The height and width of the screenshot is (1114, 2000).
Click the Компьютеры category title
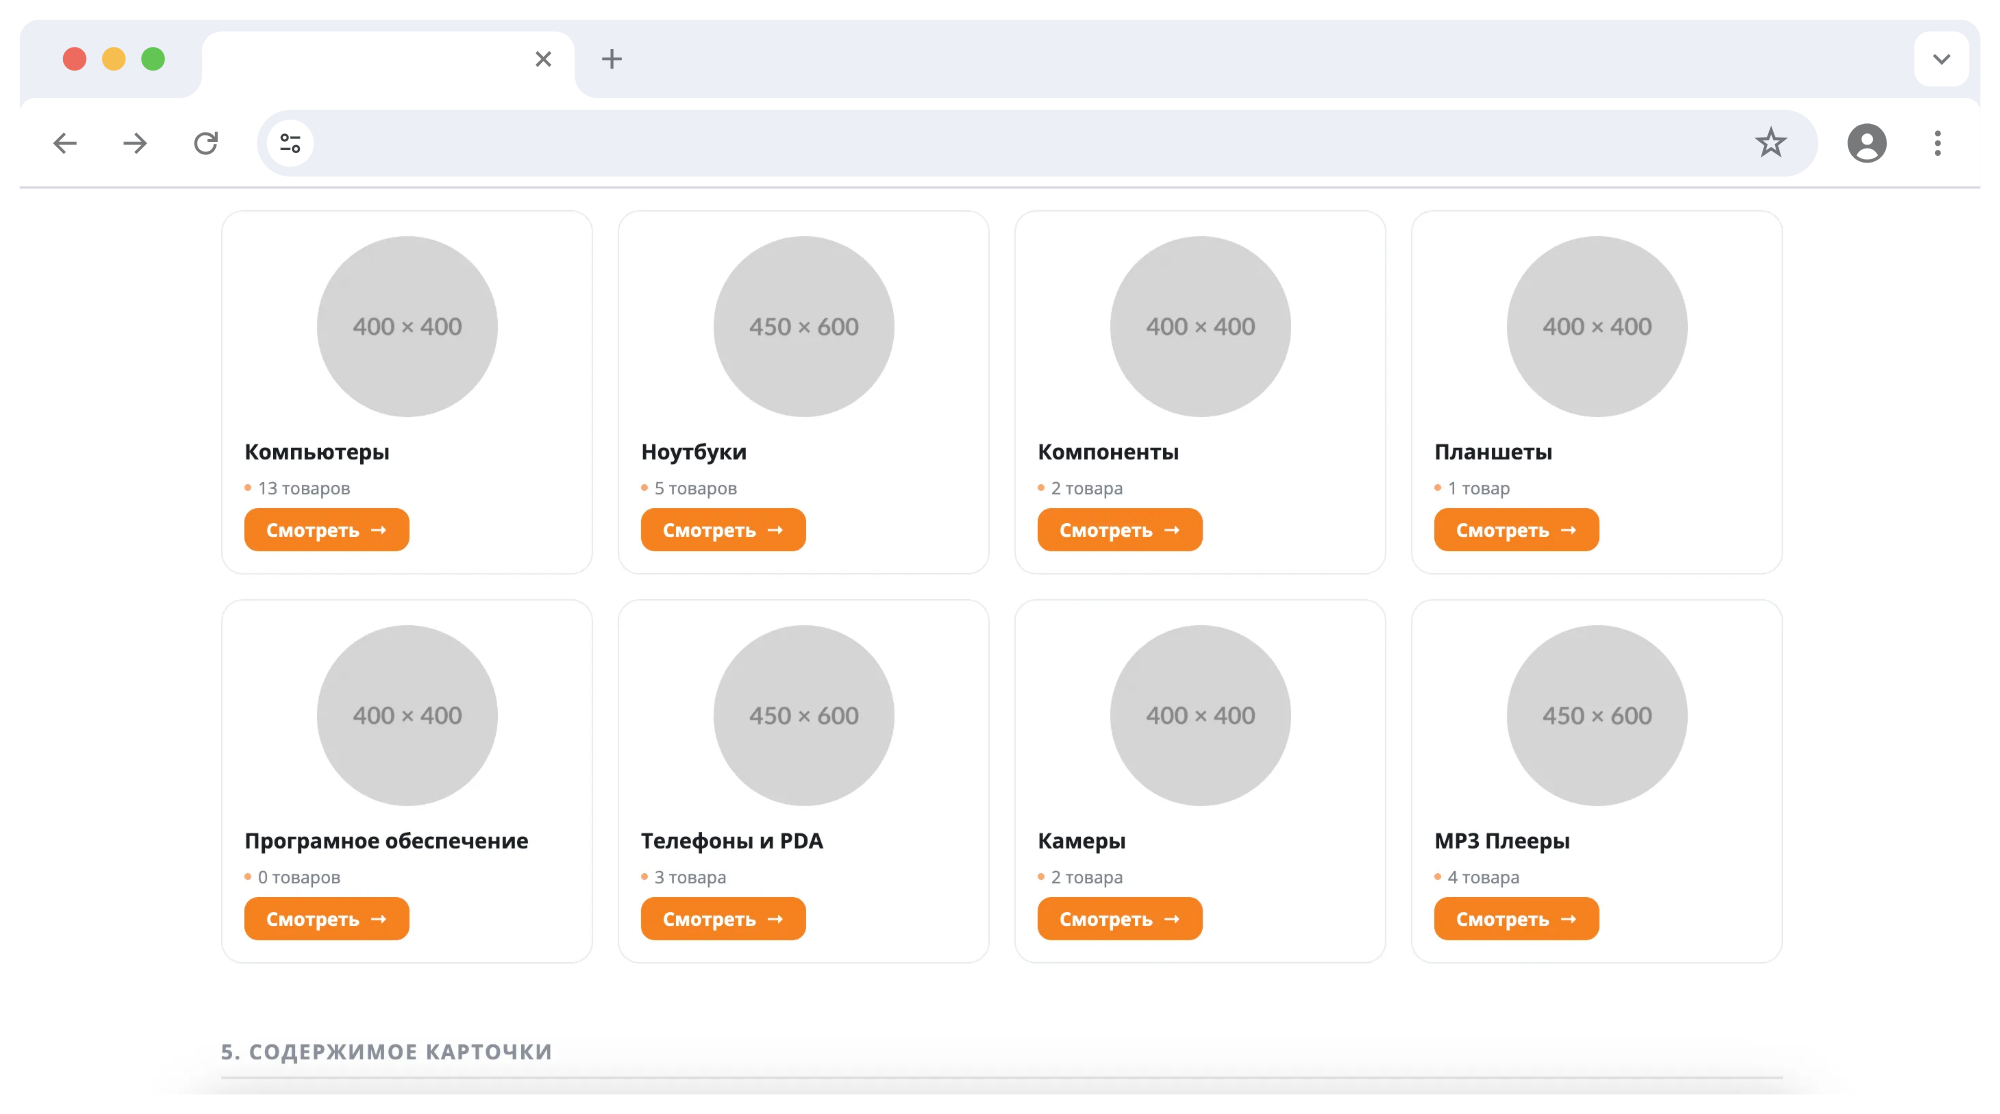tap(317, 452)
